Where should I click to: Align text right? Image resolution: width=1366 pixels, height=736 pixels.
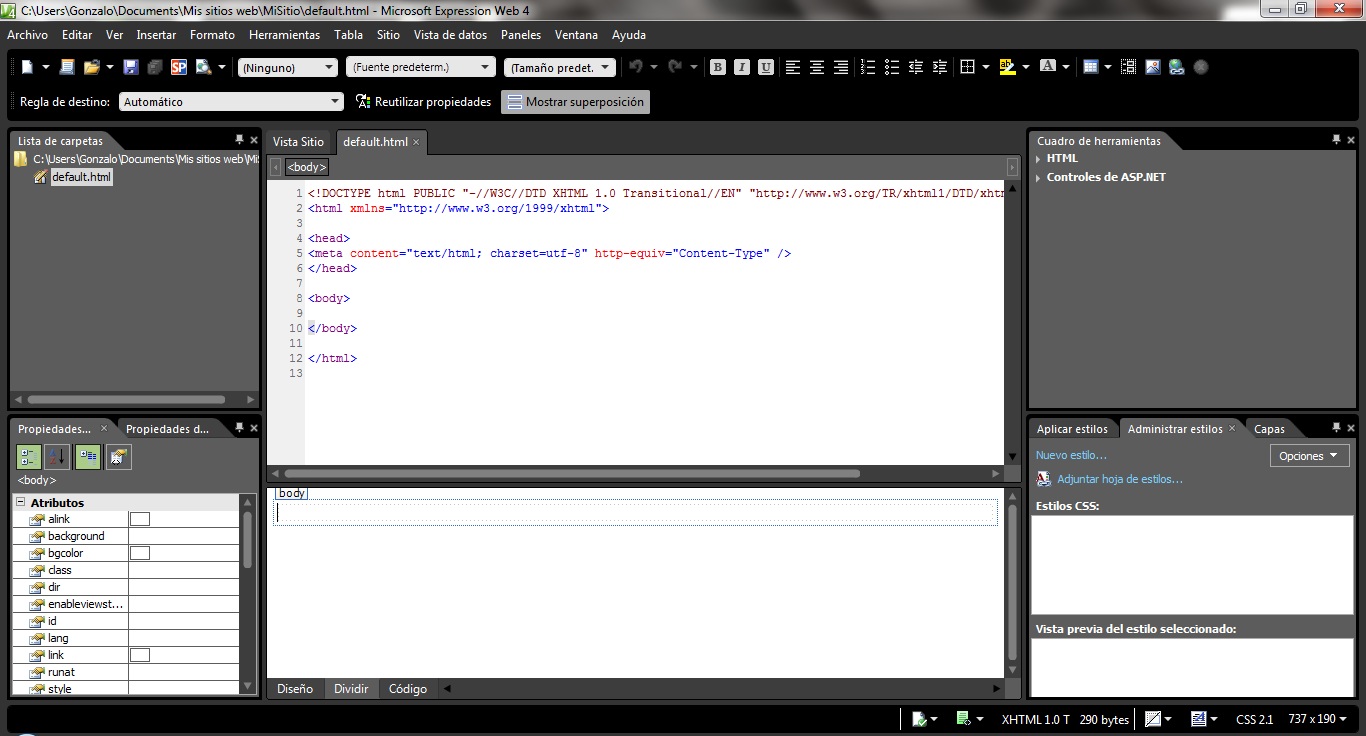[841, 67]
